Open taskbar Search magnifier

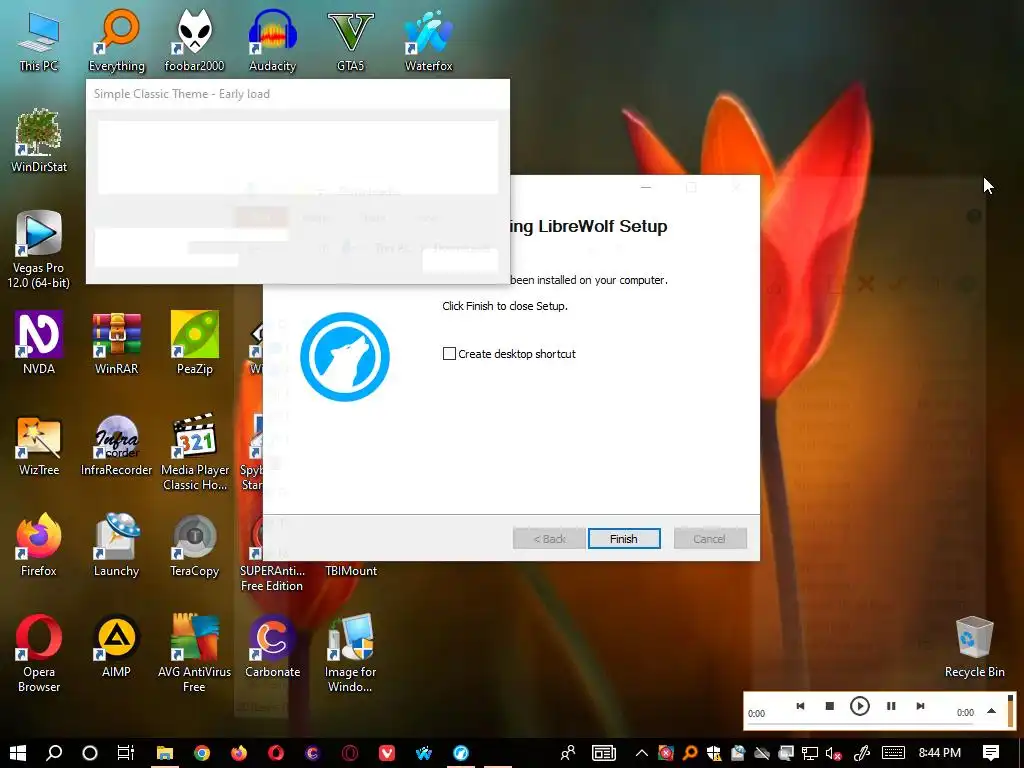54,753
